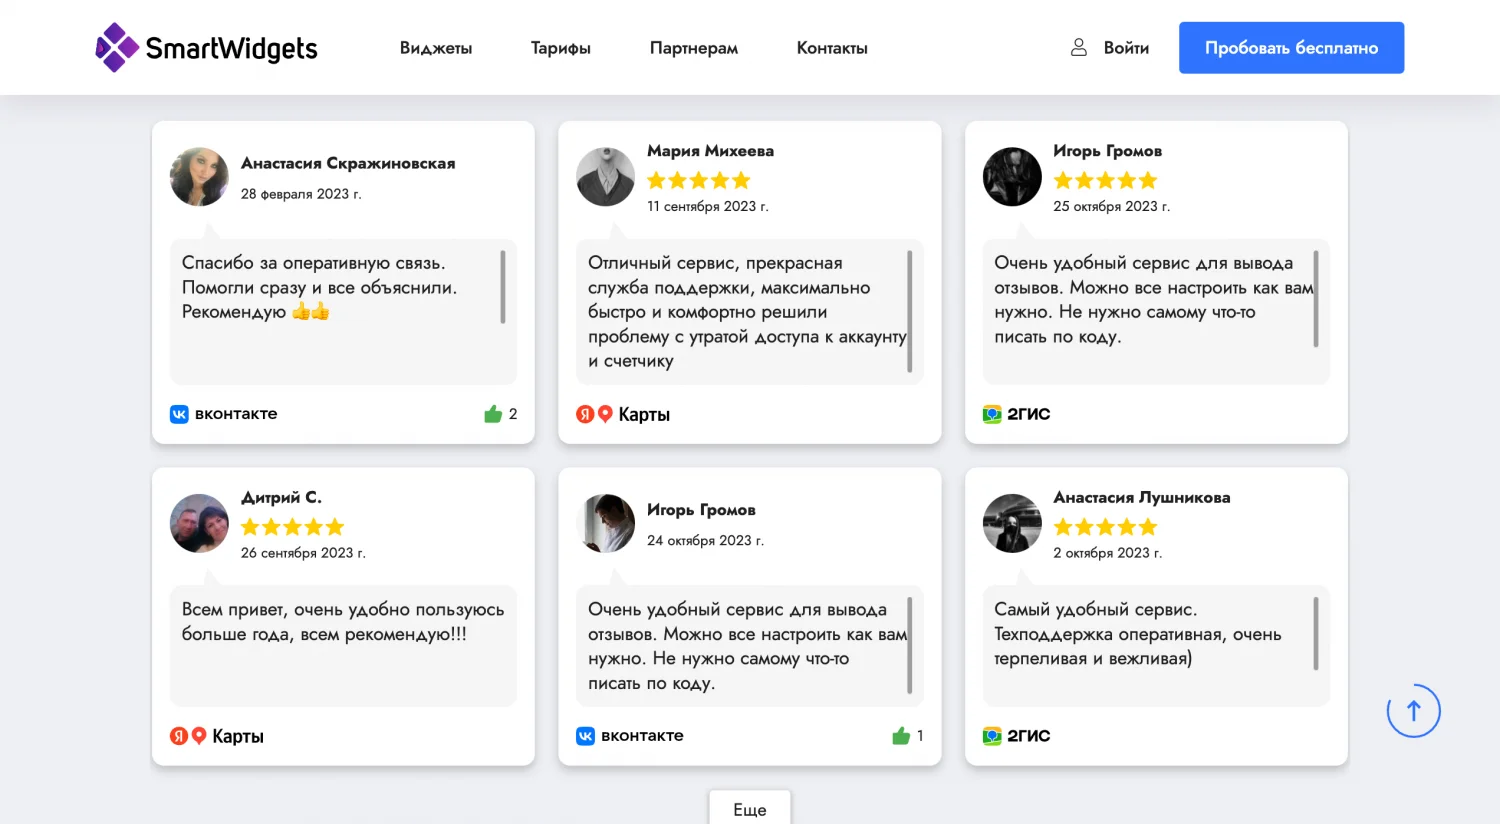Click Яндекс Карты icon in Дитрий С. card
This screenshot has width=1500, height=824.
tap(188, 736)
